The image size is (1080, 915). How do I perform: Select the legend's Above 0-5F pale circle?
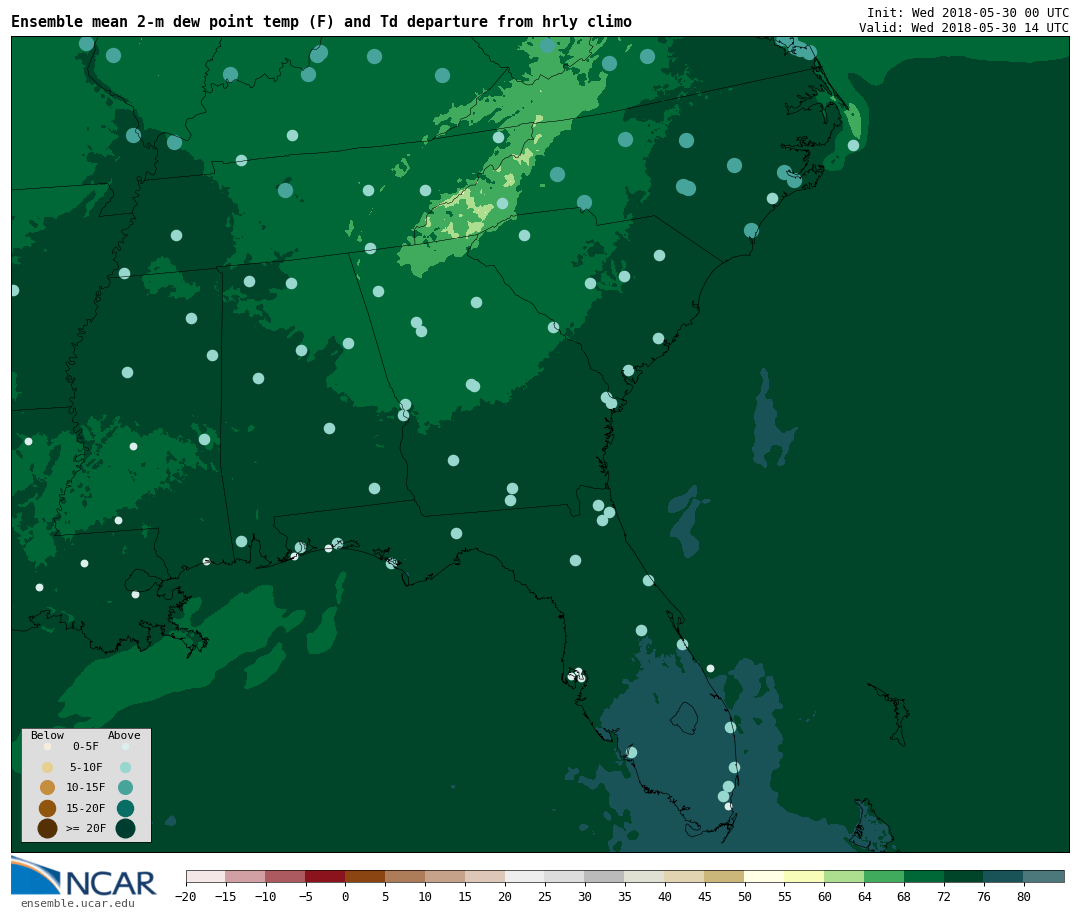click(125, 746)
